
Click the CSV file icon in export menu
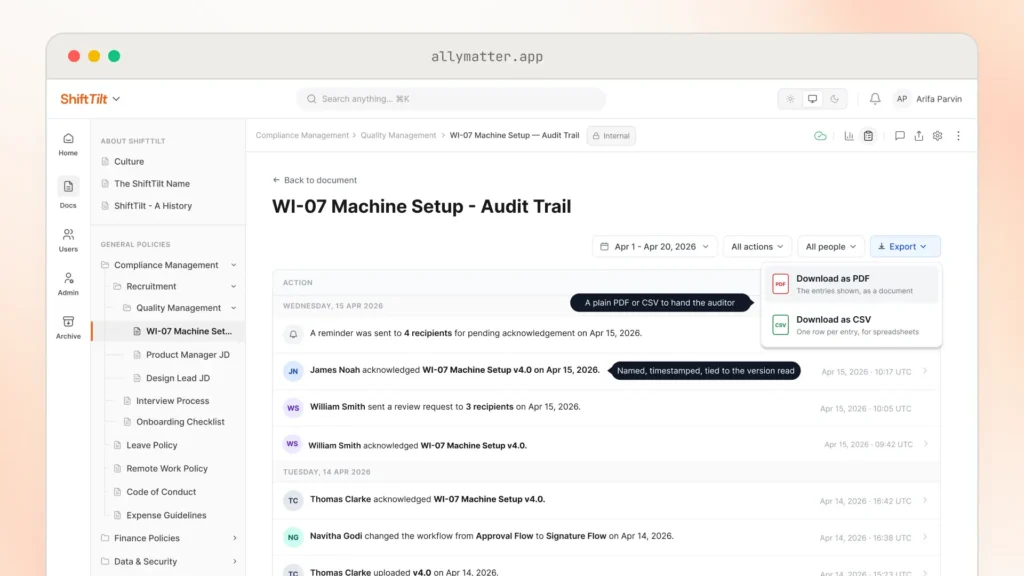pyautogui.click(x=780, y=325)
